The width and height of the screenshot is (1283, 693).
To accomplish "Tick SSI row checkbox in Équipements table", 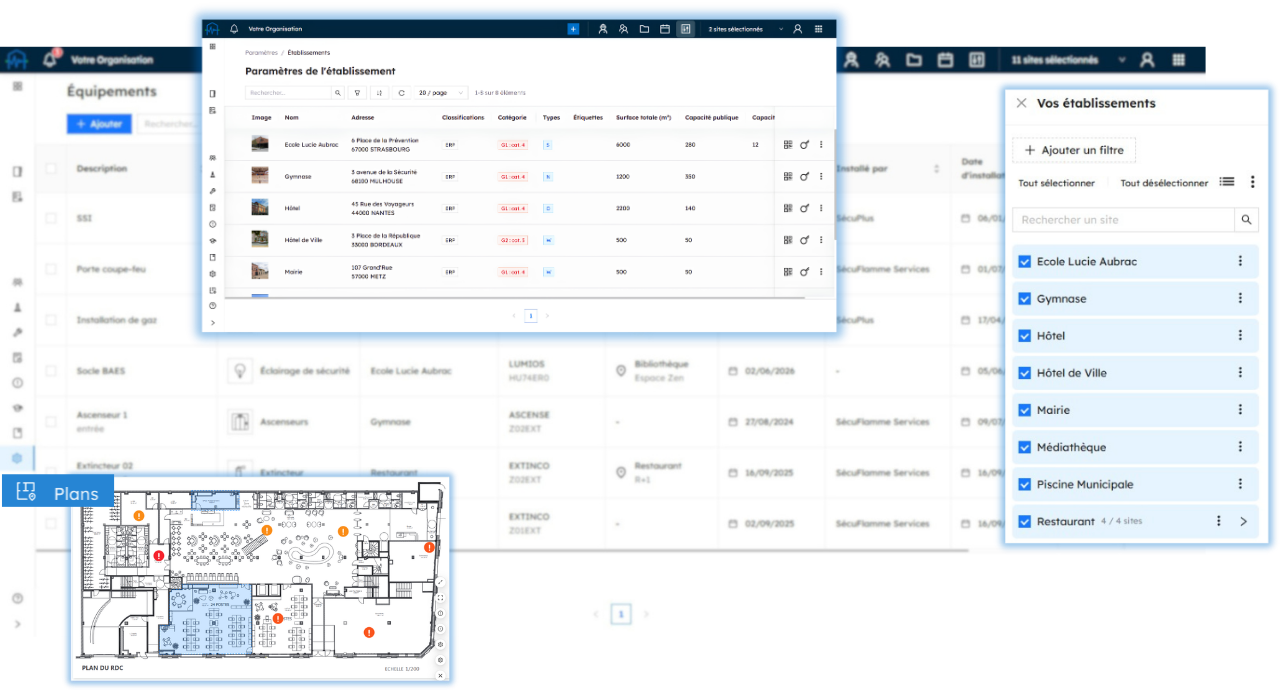I will (x=50, y=218).
